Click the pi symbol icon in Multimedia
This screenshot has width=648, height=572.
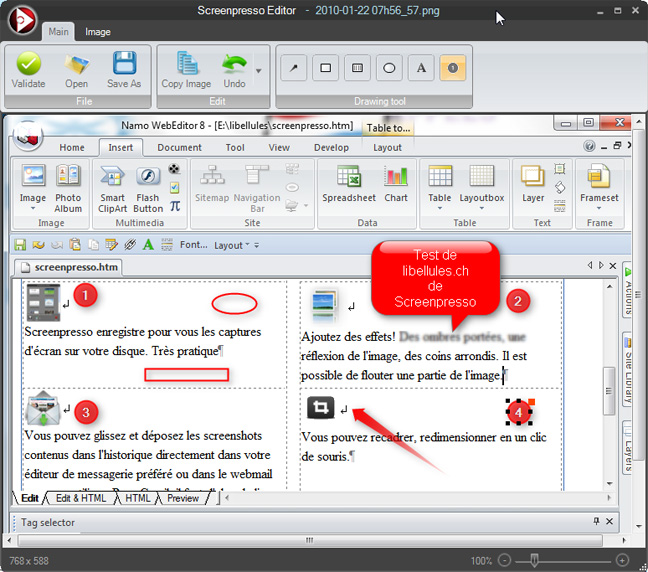pyautogui.click(x=175, y=206)
